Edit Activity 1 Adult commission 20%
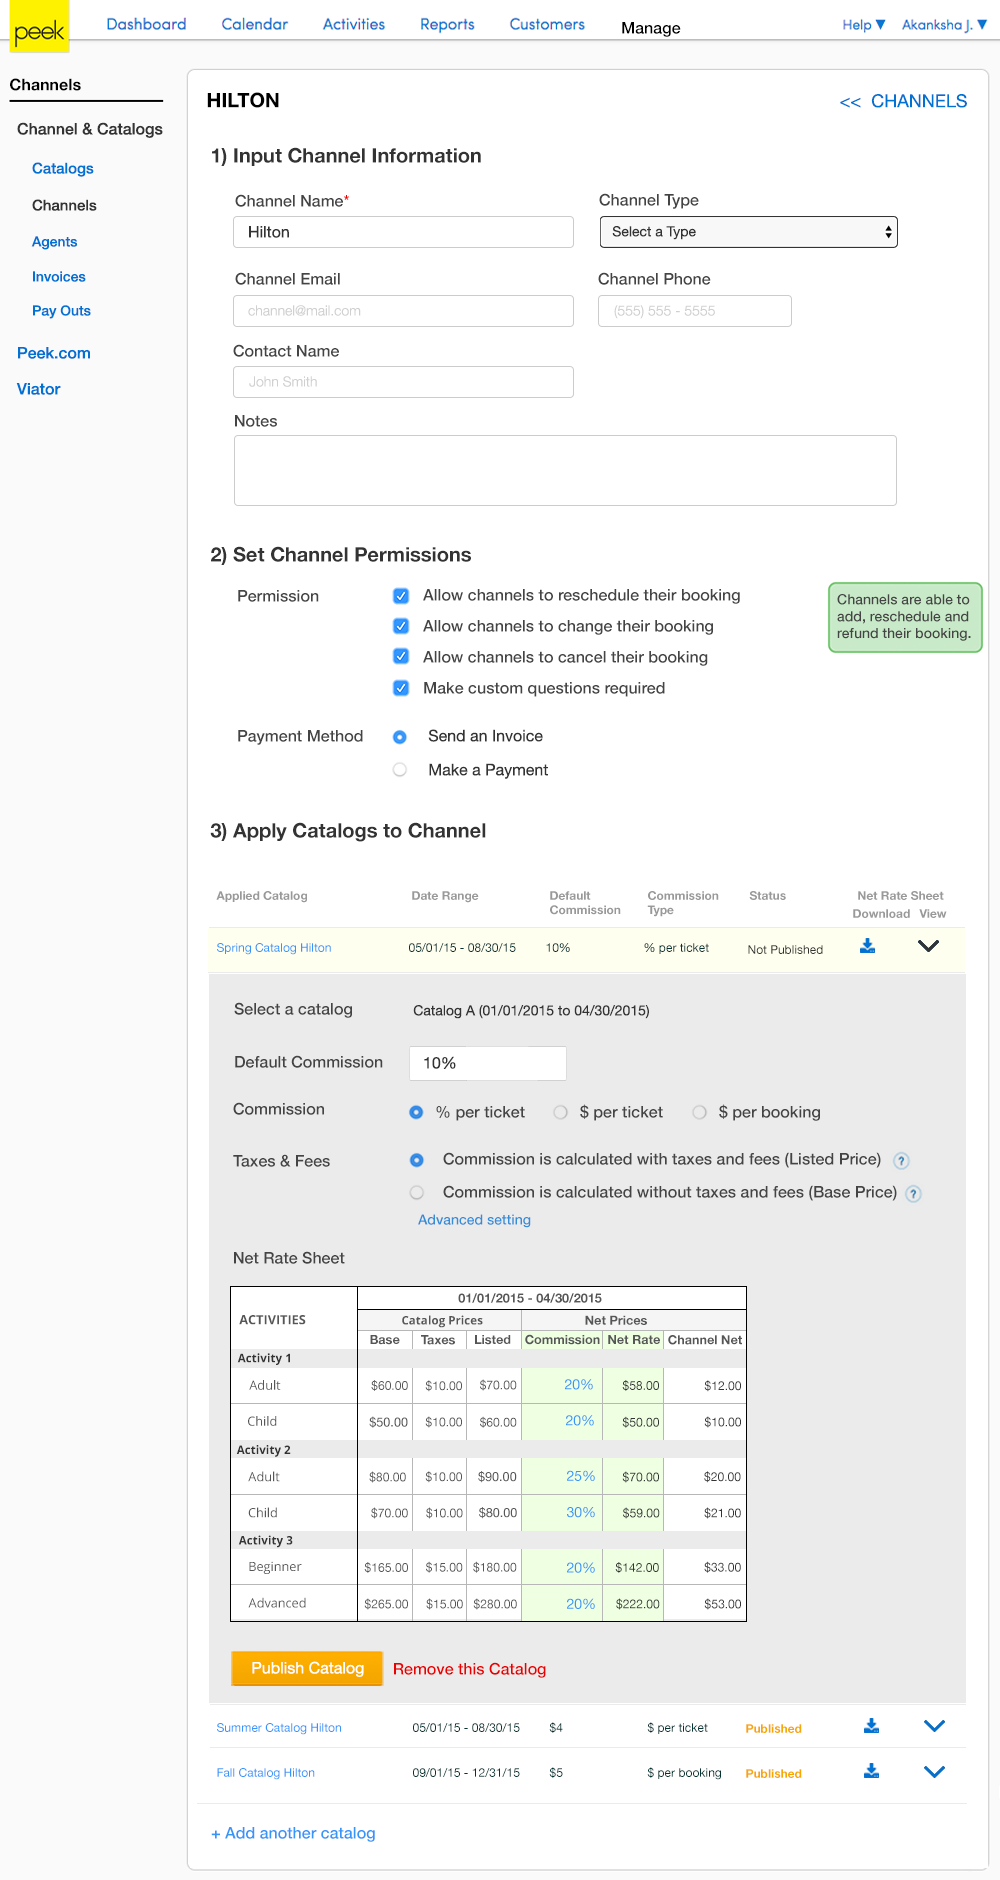Image resolution: width=1000 pixels, height=1880 pixels. coord(579,1385)
